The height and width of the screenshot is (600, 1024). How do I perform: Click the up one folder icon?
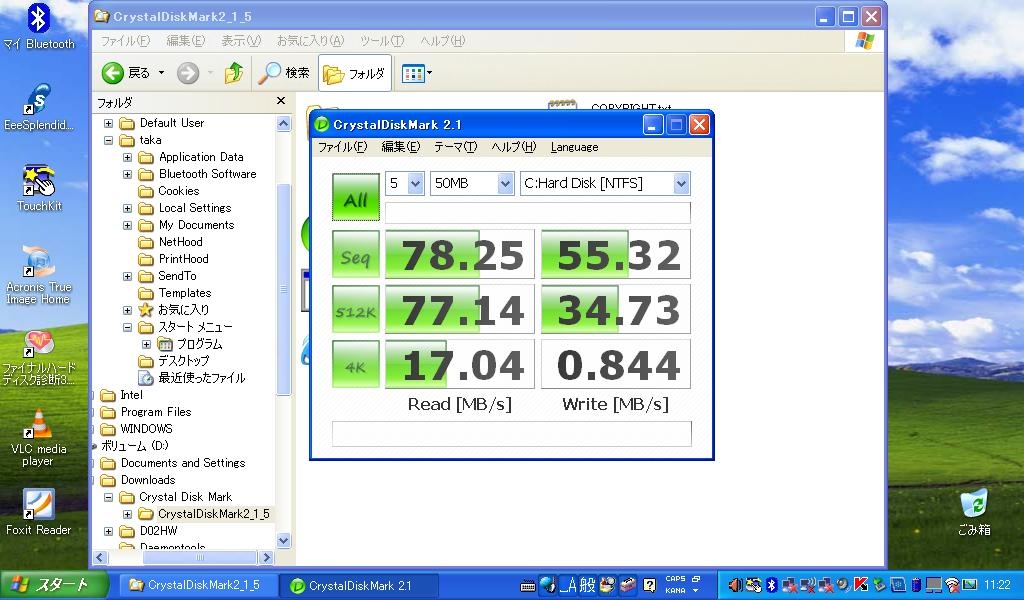click(x=234, y=73)
